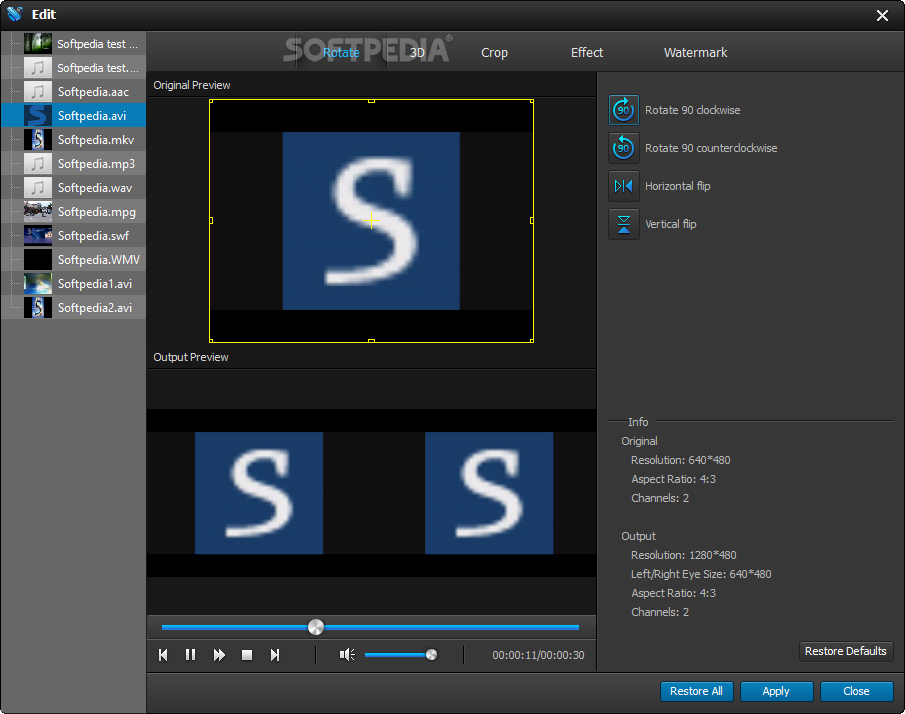Select the first Softpedia test file thumbnail
Viewport: 905px width, 714px height.
coord(38,44)
